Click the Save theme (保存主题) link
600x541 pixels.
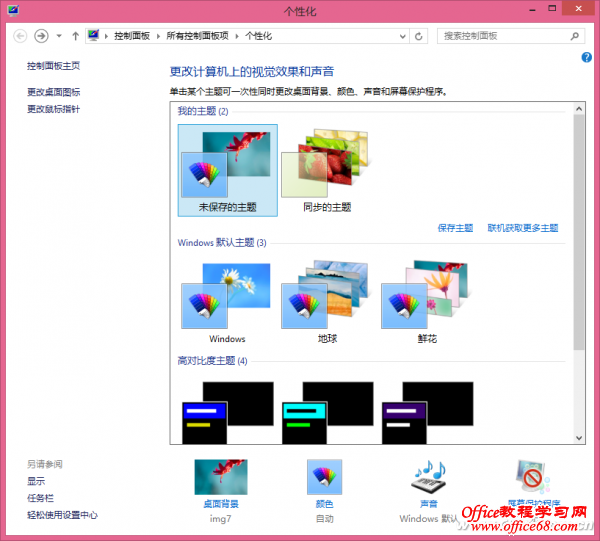pyautogui.click(x=455, y=228)
